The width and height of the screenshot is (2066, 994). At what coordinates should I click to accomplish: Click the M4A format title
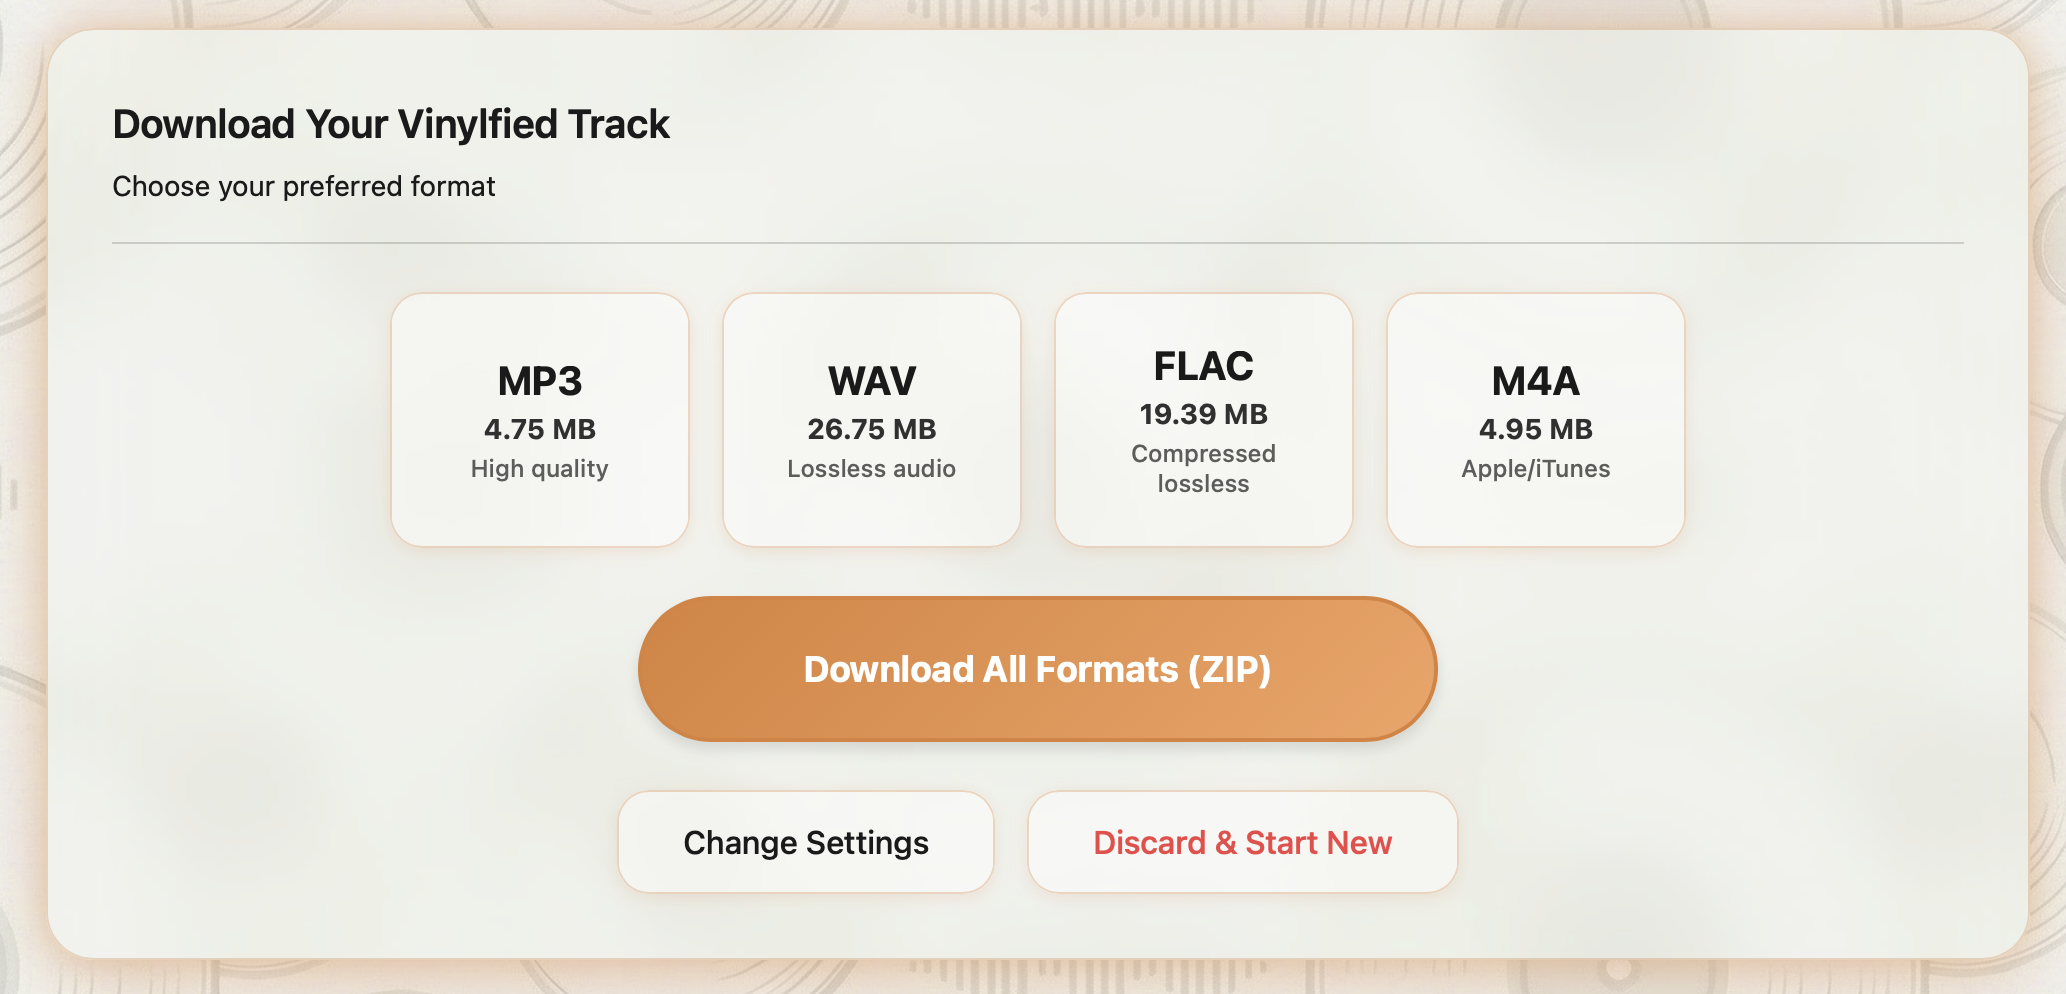[x=1535, y=381]
